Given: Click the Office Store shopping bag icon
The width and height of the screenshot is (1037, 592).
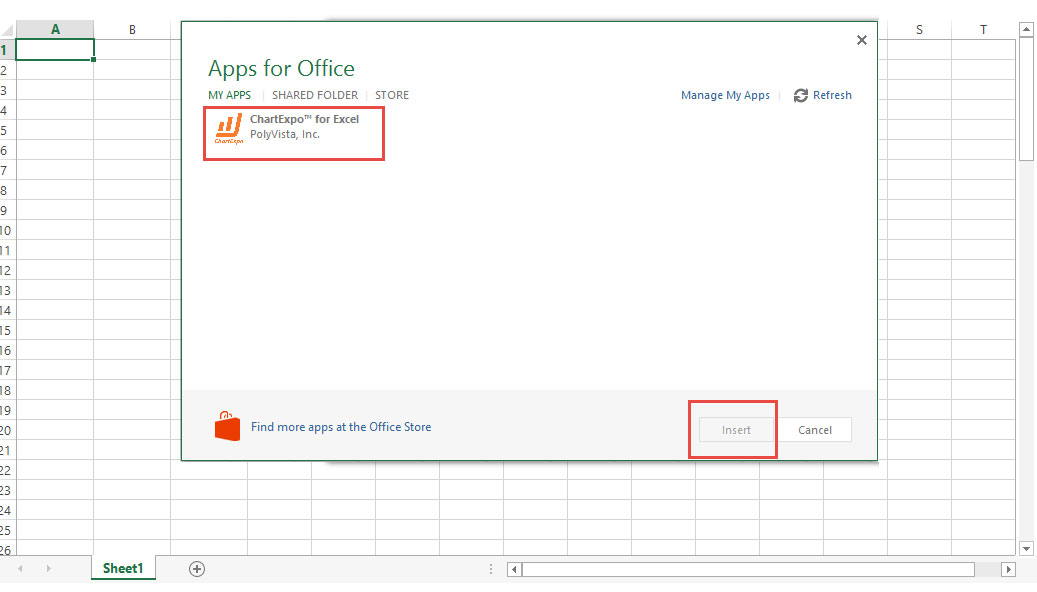Looking at the screenshot, I should [x=227, y=426].
